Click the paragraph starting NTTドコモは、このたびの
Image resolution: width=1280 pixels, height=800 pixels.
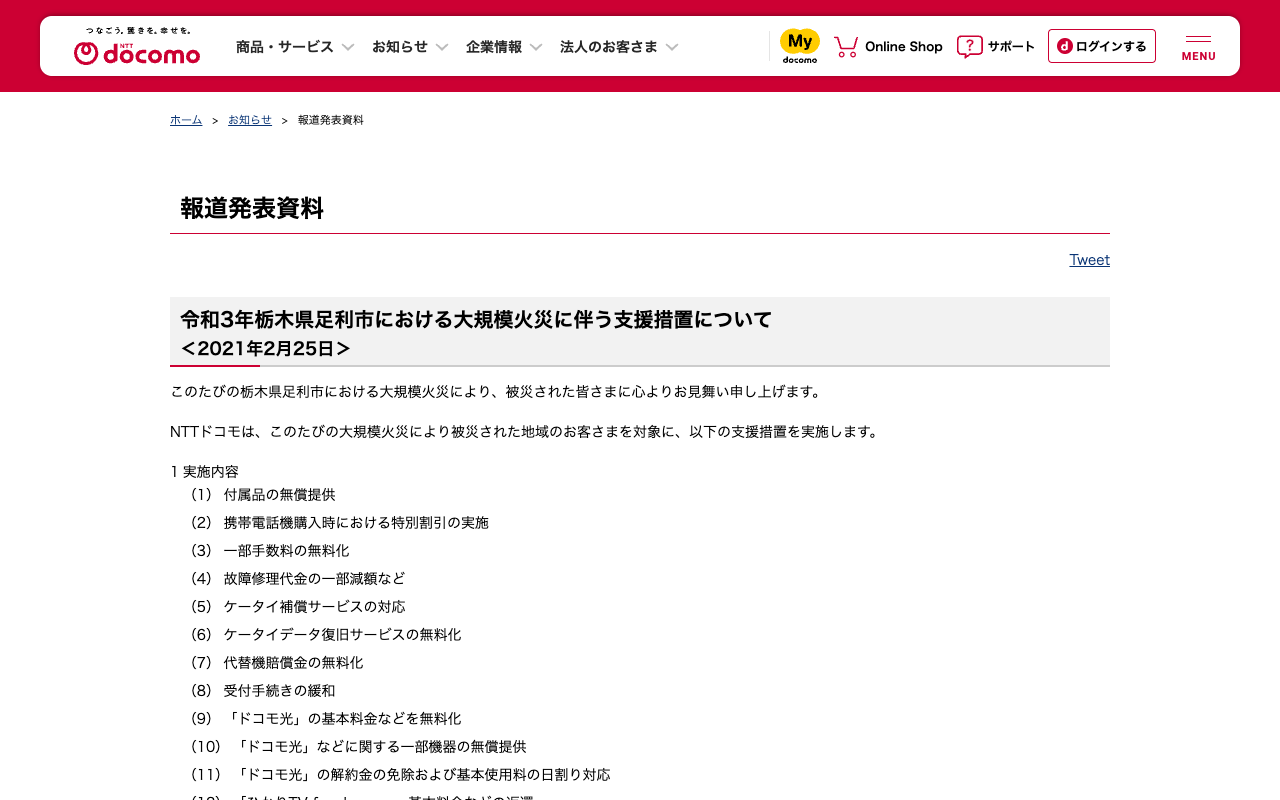pos(526,432)
